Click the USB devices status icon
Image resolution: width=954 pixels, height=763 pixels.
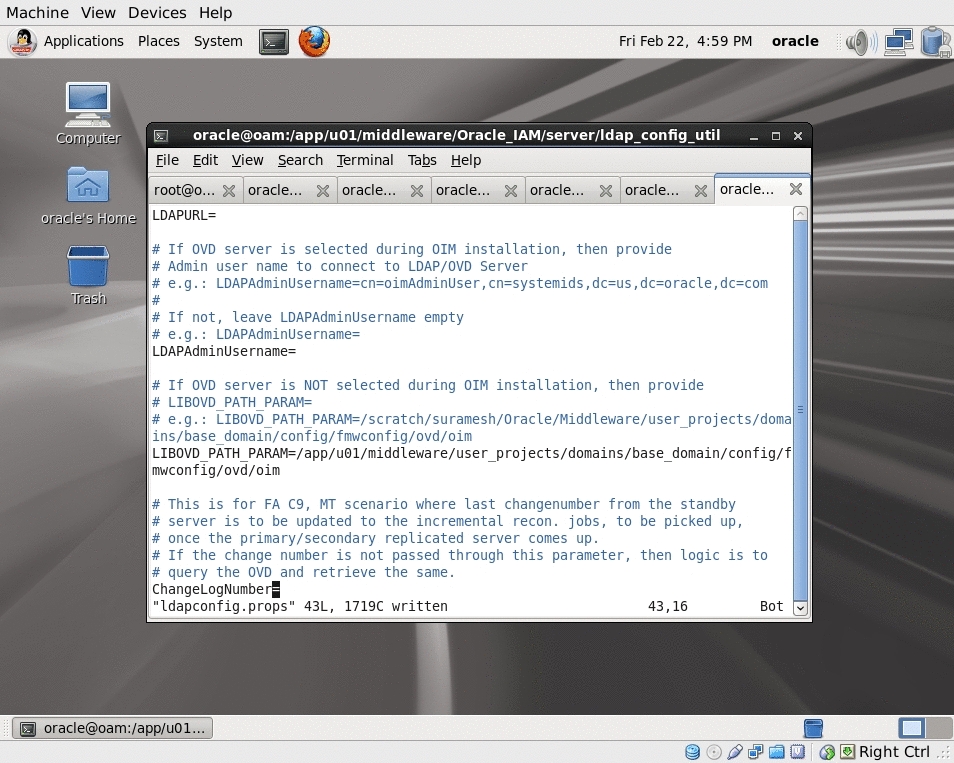(734, 752)
